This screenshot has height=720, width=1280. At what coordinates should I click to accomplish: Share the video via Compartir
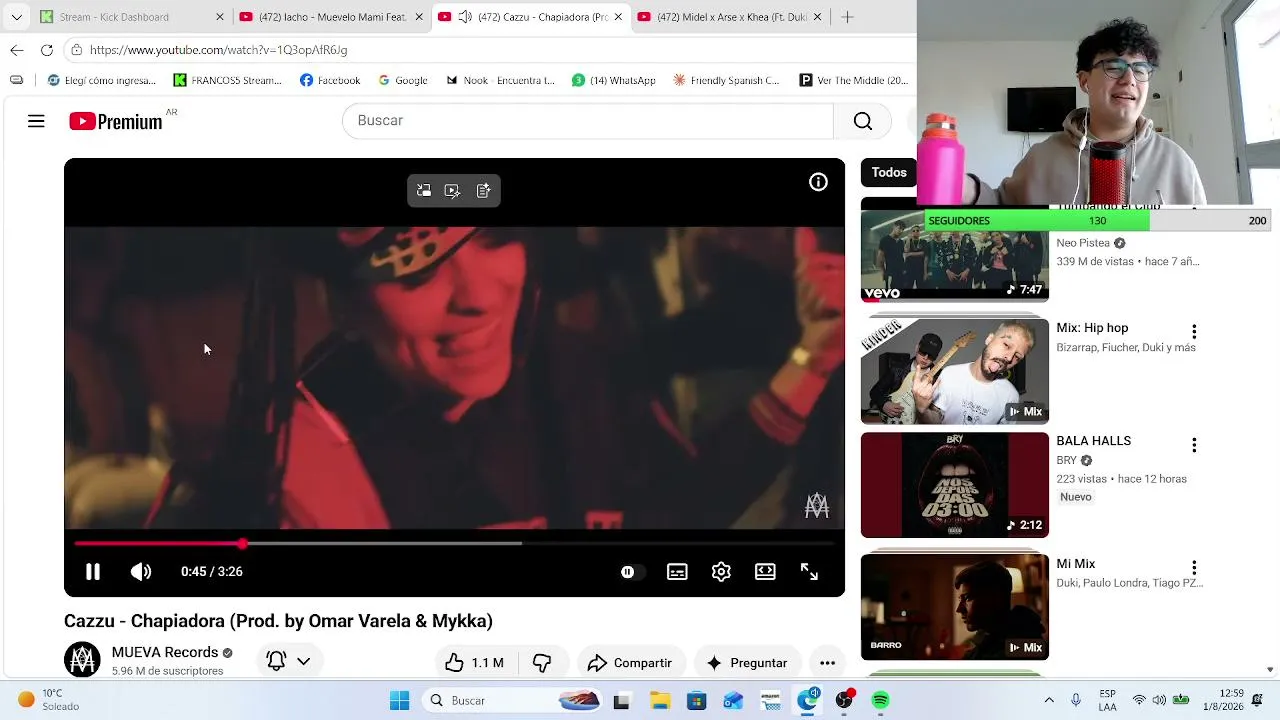(x=629, y=663)
